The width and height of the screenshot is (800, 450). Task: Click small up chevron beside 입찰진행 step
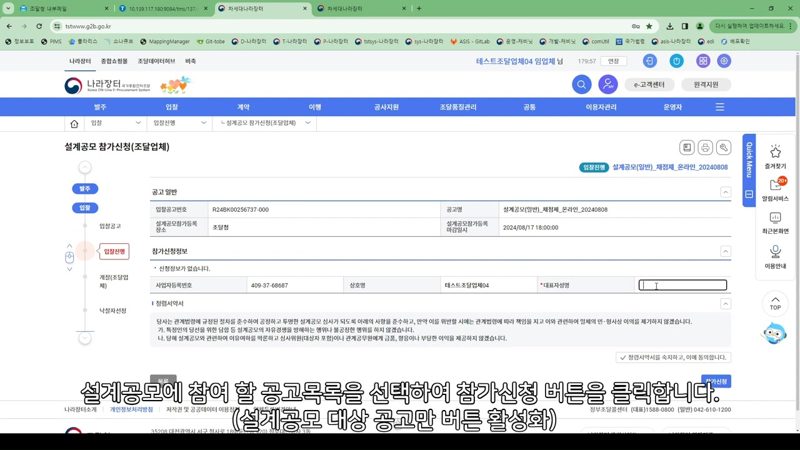[x=69, y=246]
